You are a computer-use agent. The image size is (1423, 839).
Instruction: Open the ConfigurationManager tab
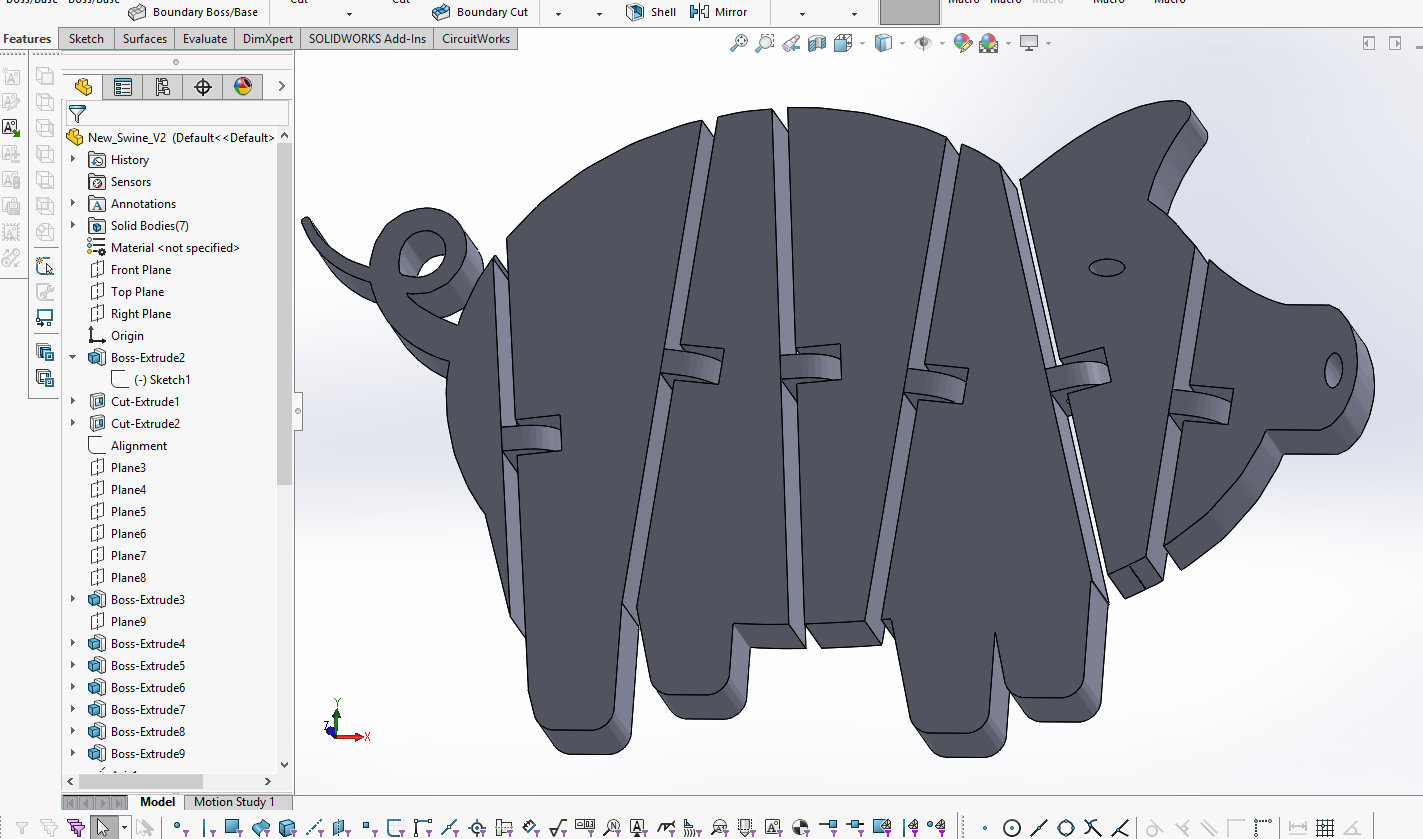(x=163, y=87)
